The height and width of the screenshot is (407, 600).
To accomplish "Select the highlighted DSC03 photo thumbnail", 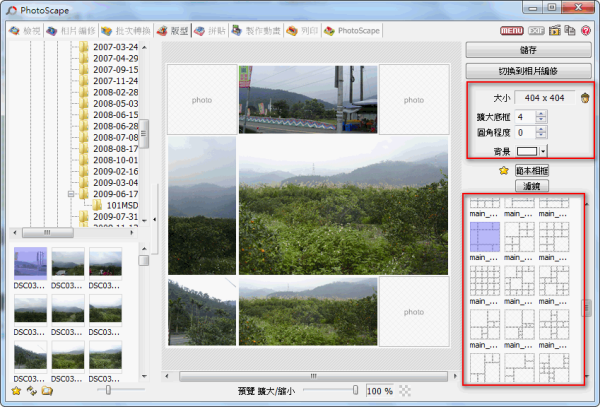I will (x=31, y=264).
